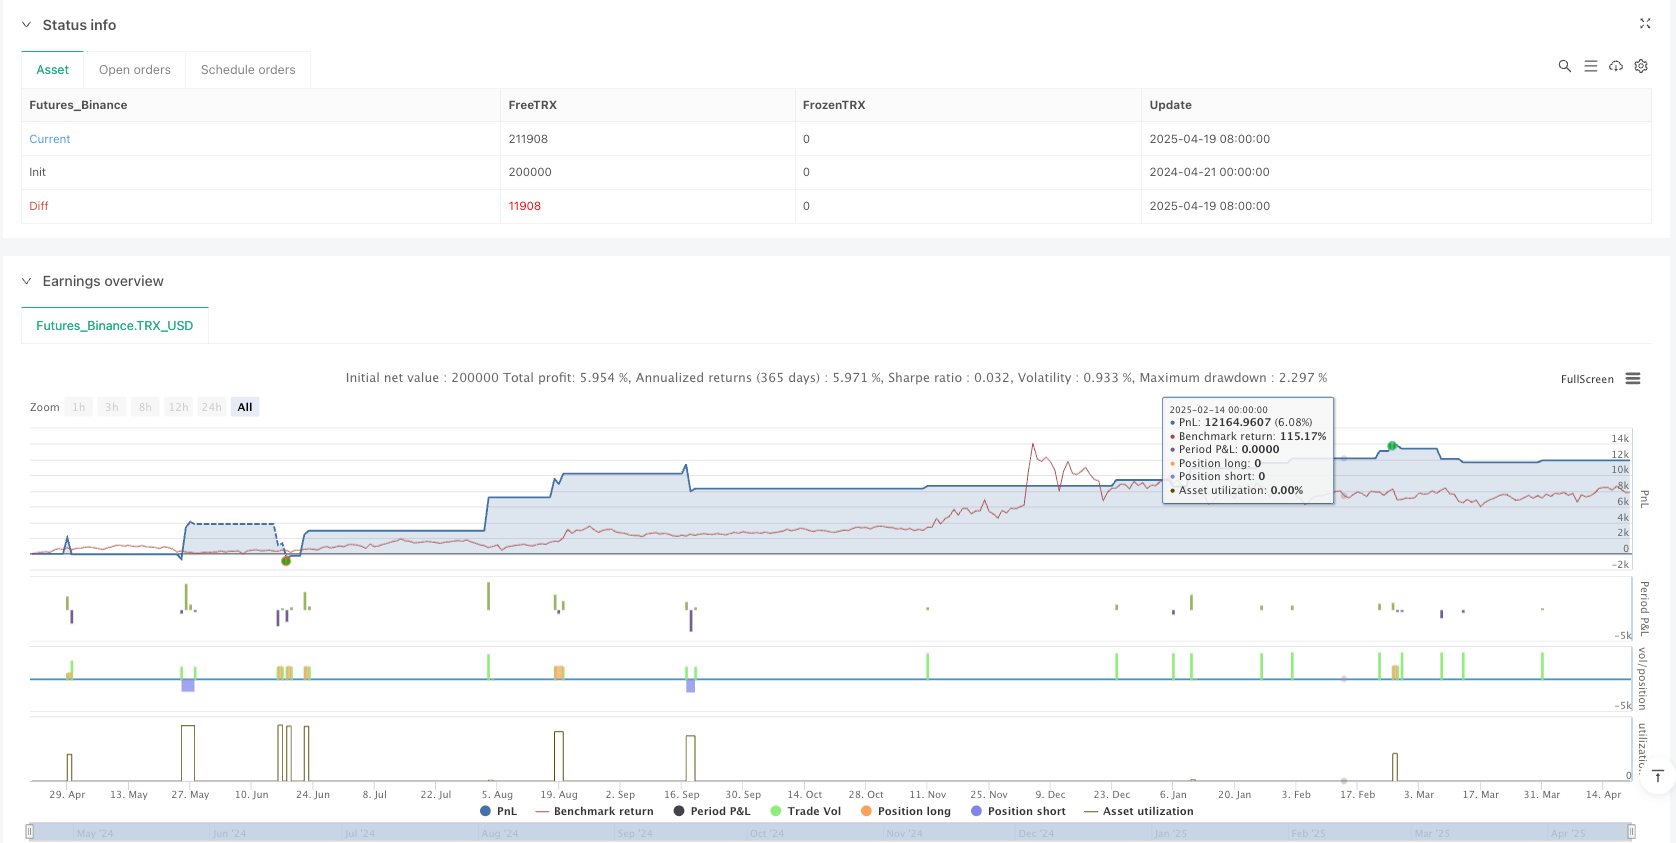Click the FullScreen chart button

[1586, 379]
